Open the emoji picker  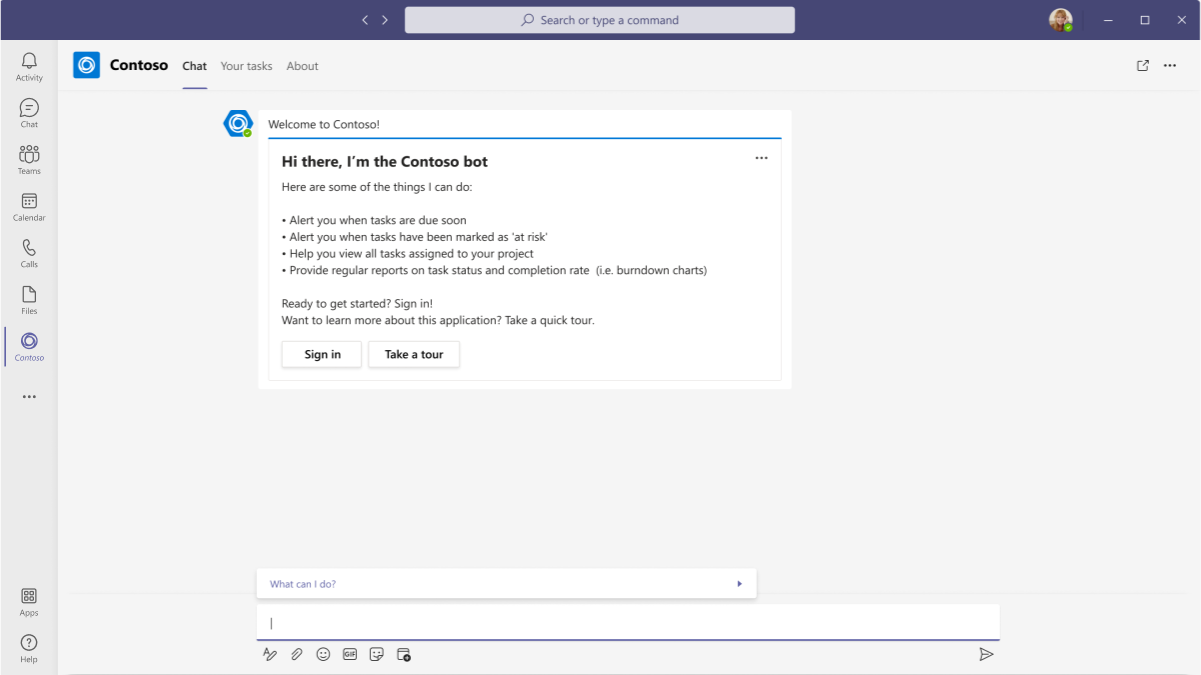[x=323, y=654]
